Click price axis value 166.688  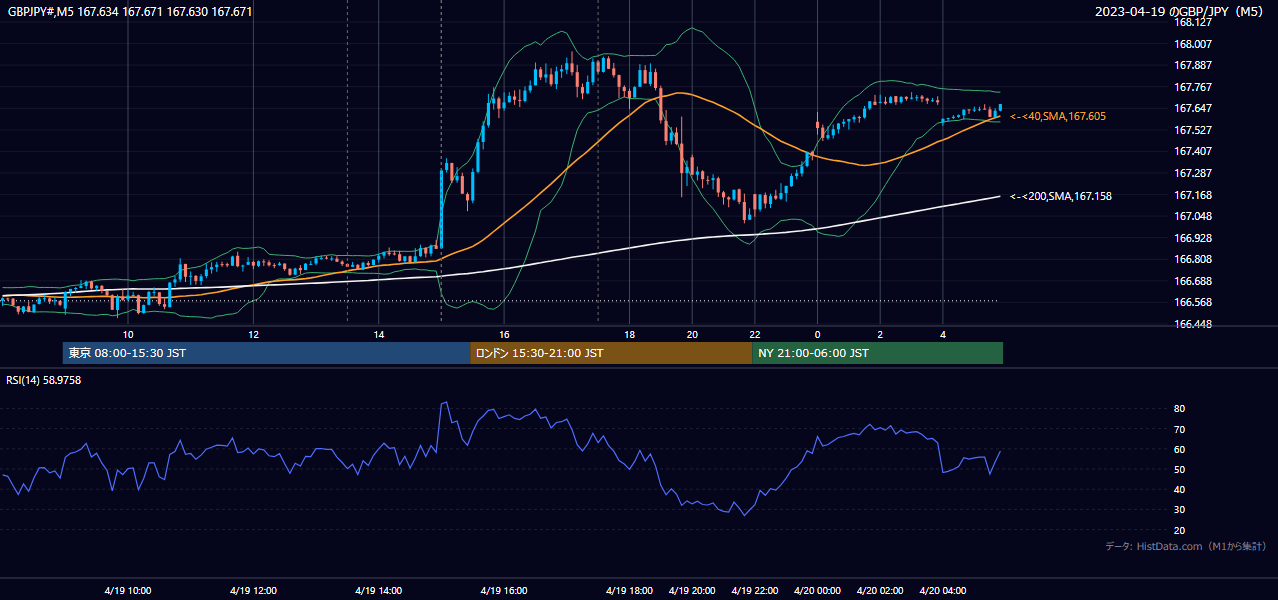click(1192, 281)
